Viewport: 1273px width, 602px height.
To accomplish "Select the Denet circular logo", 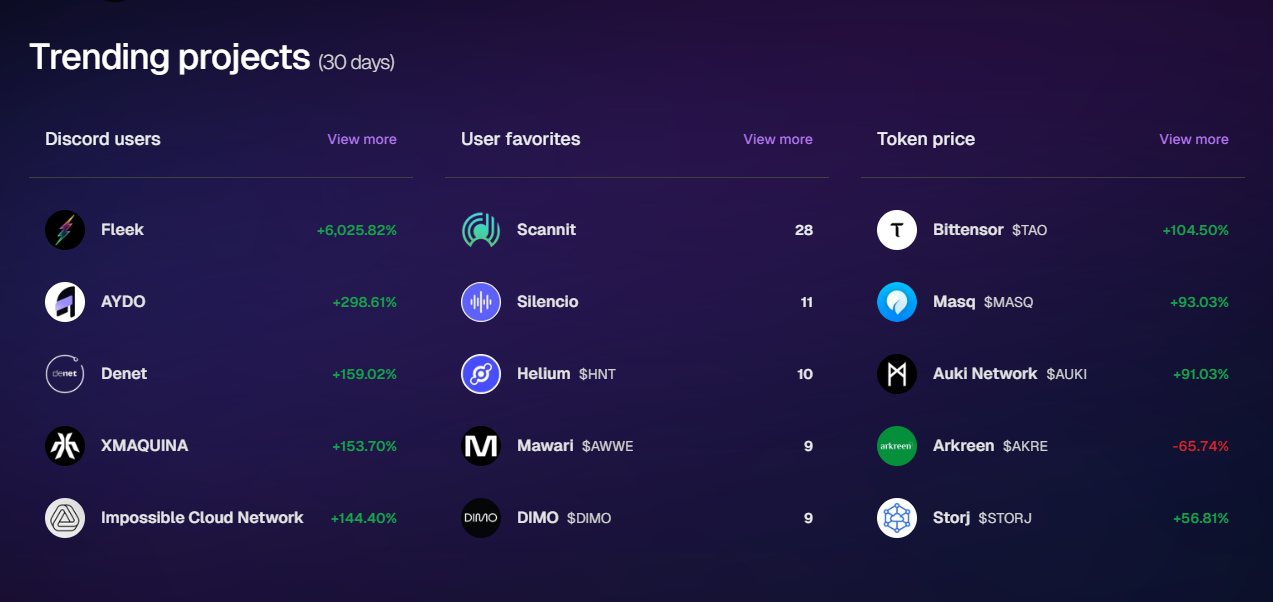I will pos(65,374).
